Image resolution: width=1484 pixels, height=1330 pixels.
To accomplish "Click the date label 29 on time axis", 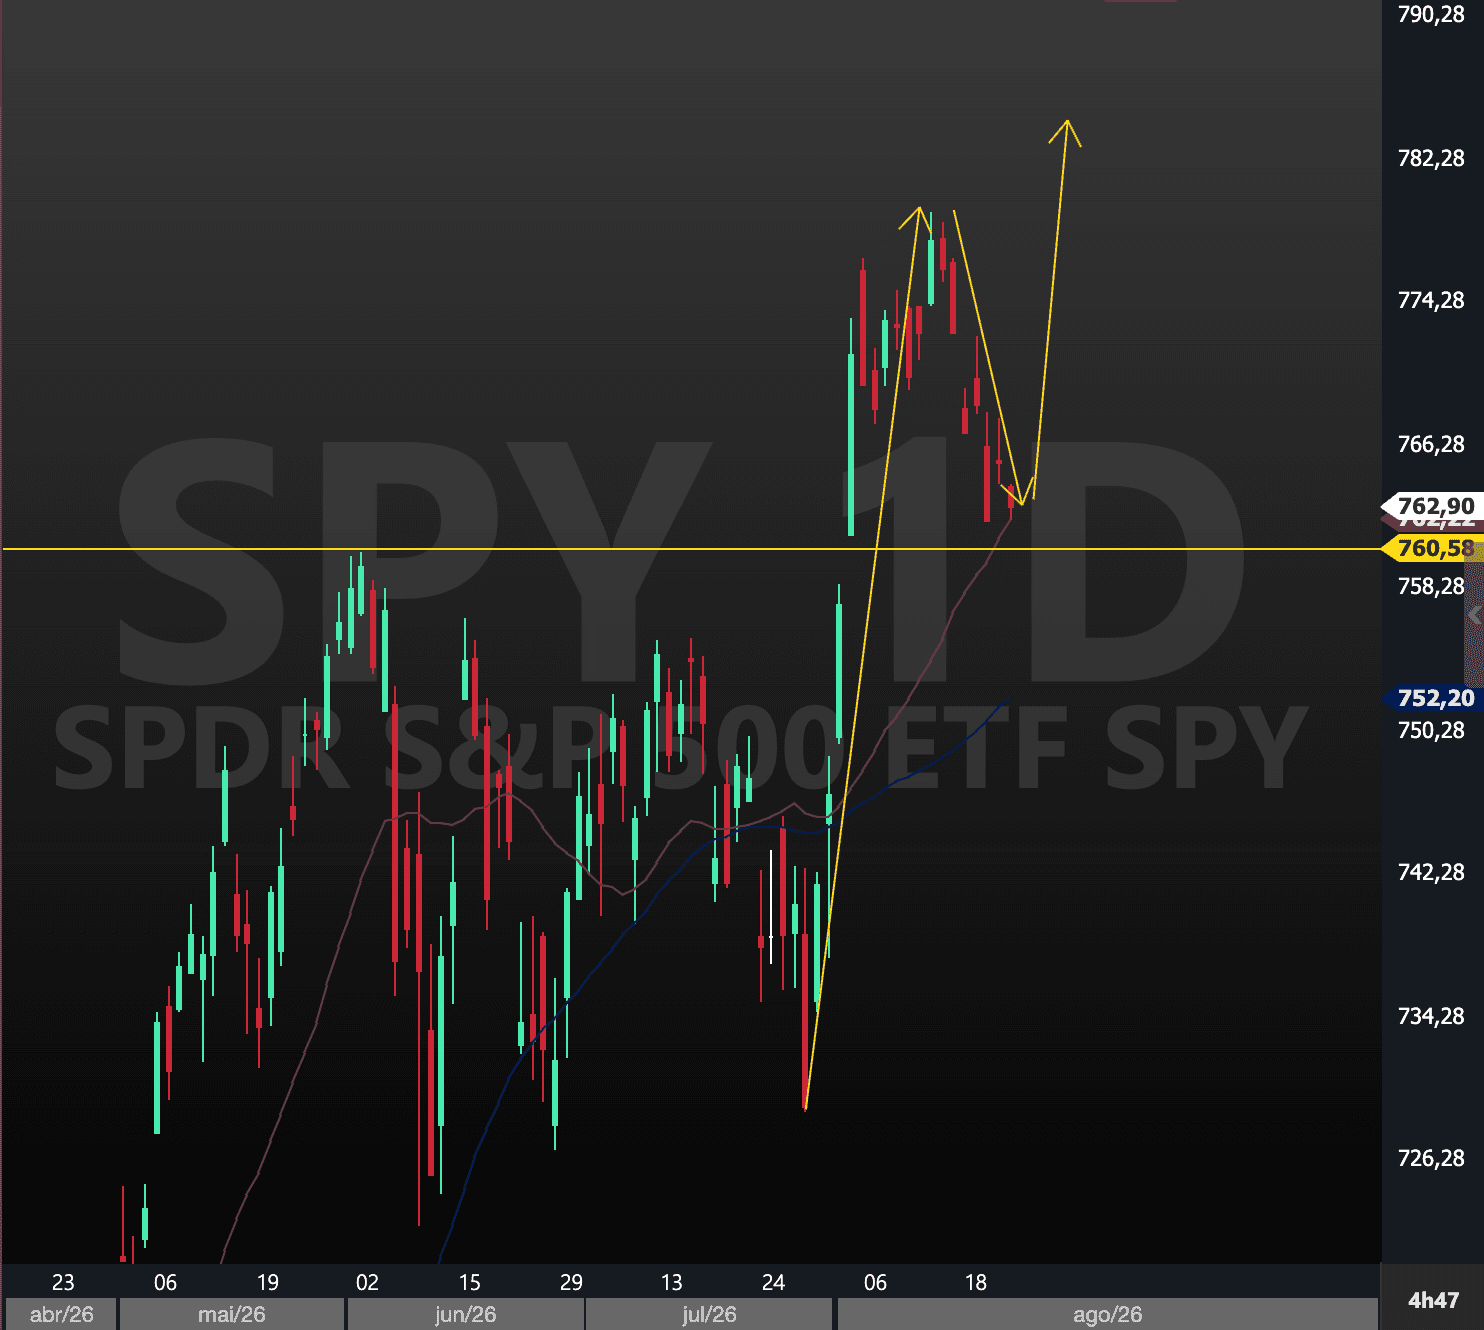I will pos(571,1282).
